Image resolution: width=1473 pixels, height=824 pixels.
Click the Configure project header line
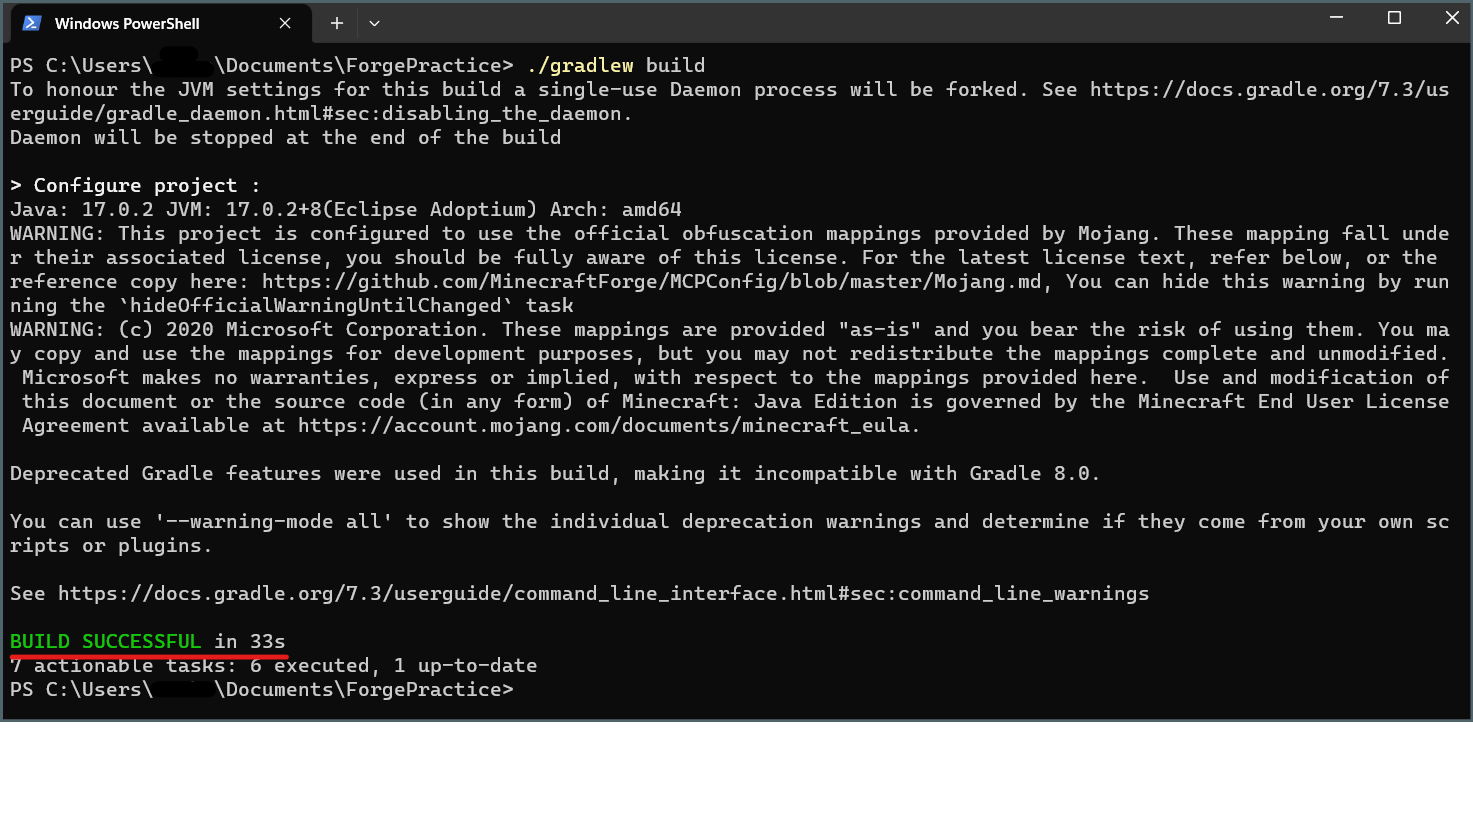pos(135,186)
